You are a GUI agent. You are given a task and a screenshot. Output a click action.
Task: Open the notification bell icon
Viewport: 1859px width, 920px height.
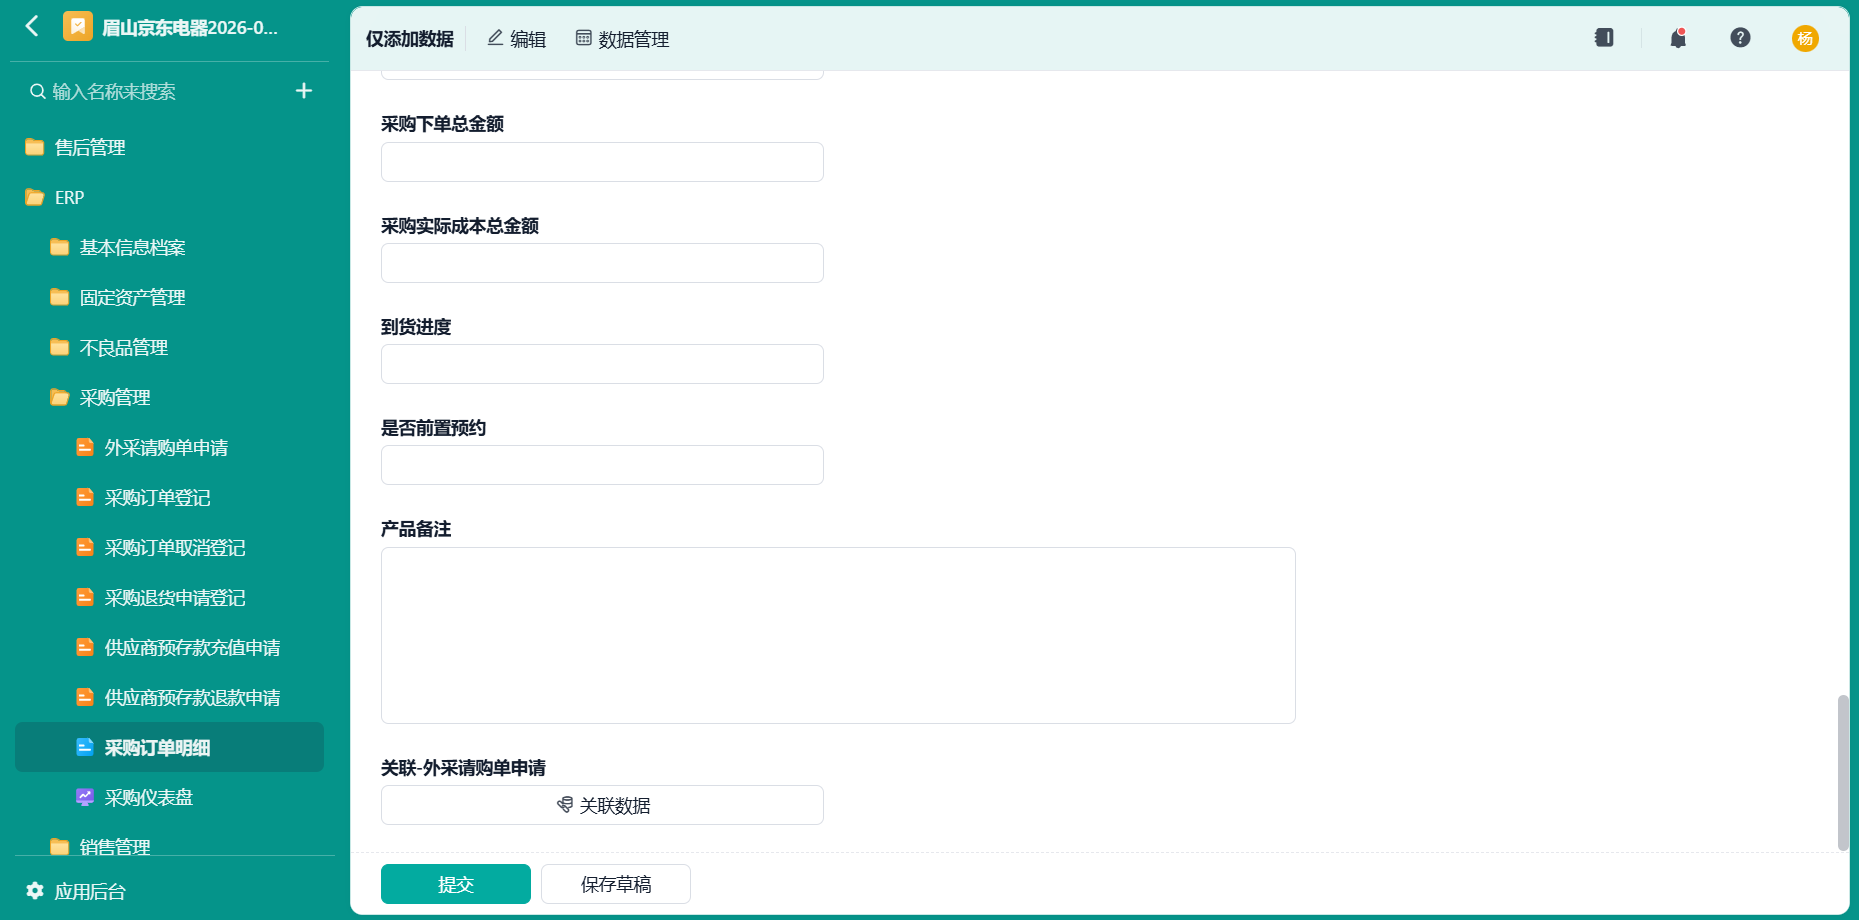coord(1678,38)
